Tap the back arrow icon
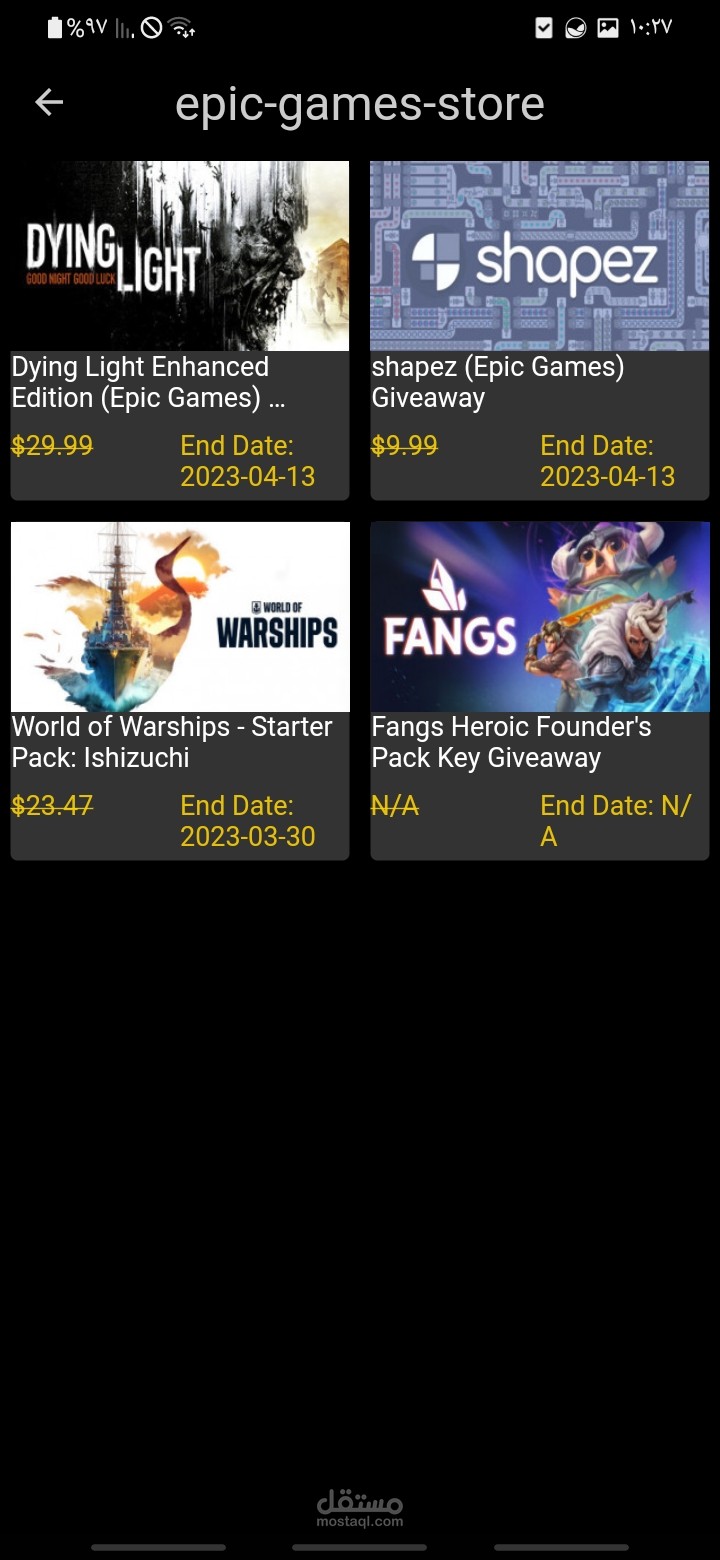Image resolution: width=720 pixels, height=1560 pixels. [x=49, y=102]
